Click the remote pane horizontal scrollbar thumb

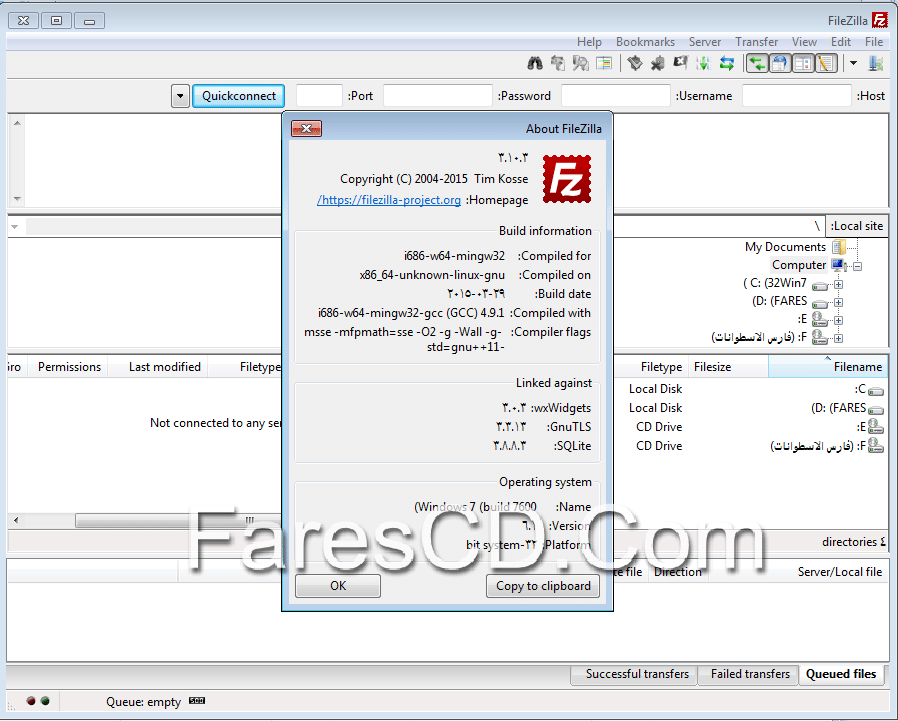179,520
